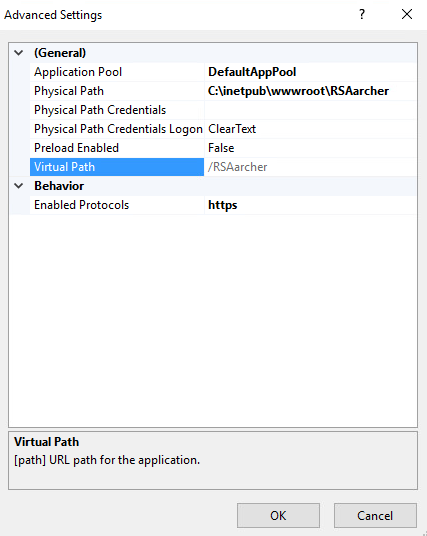Select the Application Pool property row
427x536 pixels.
point(223,72)
